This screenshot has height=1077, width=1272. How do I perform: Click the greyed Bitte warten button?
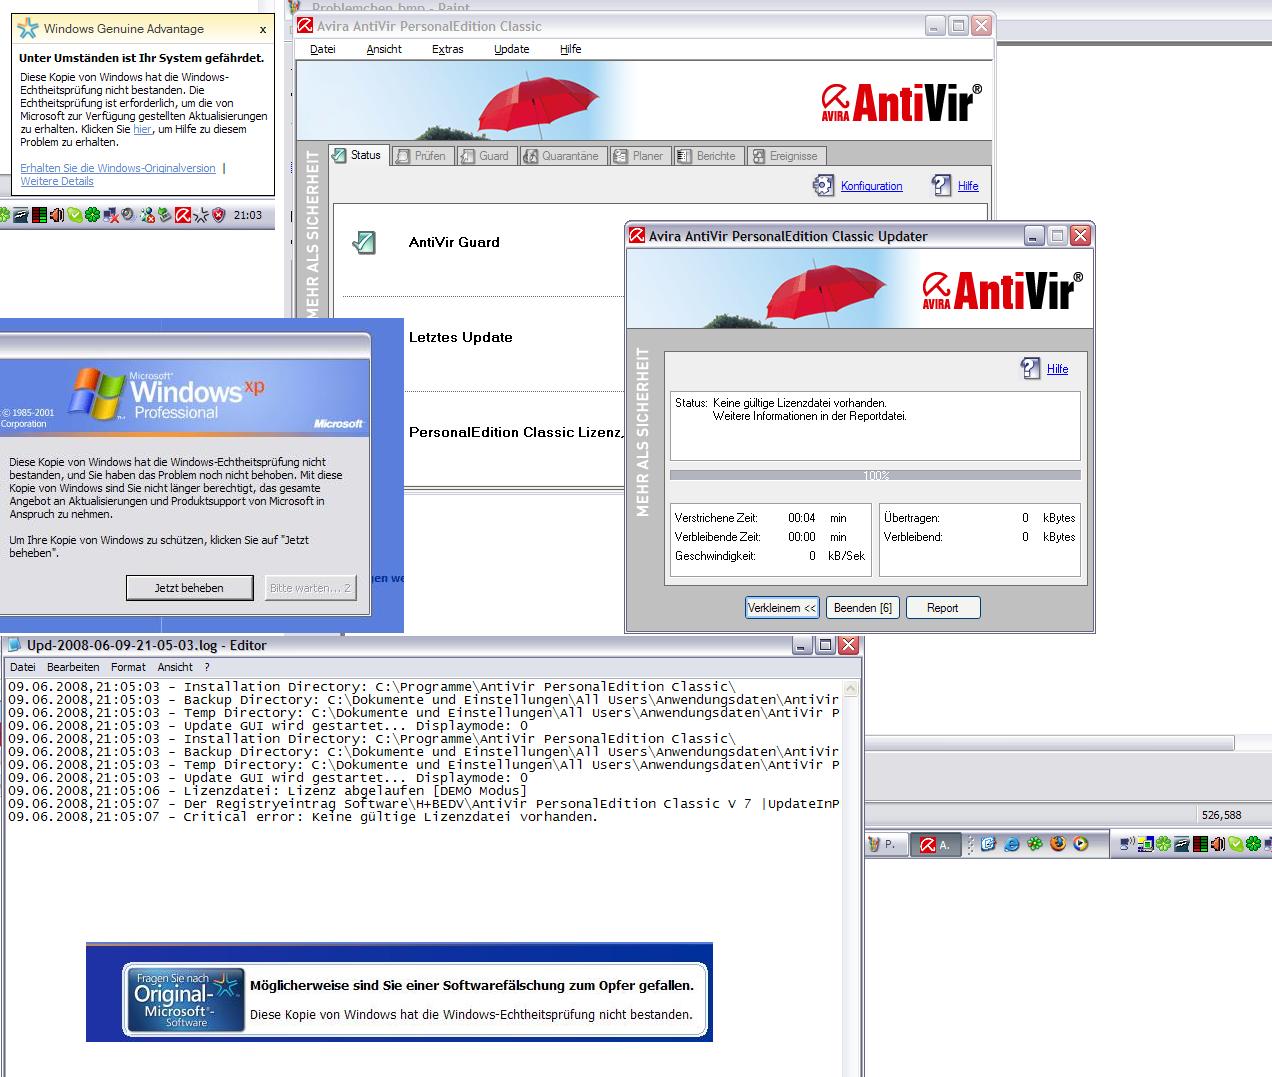pyautogui.click(x=310, y=588)
